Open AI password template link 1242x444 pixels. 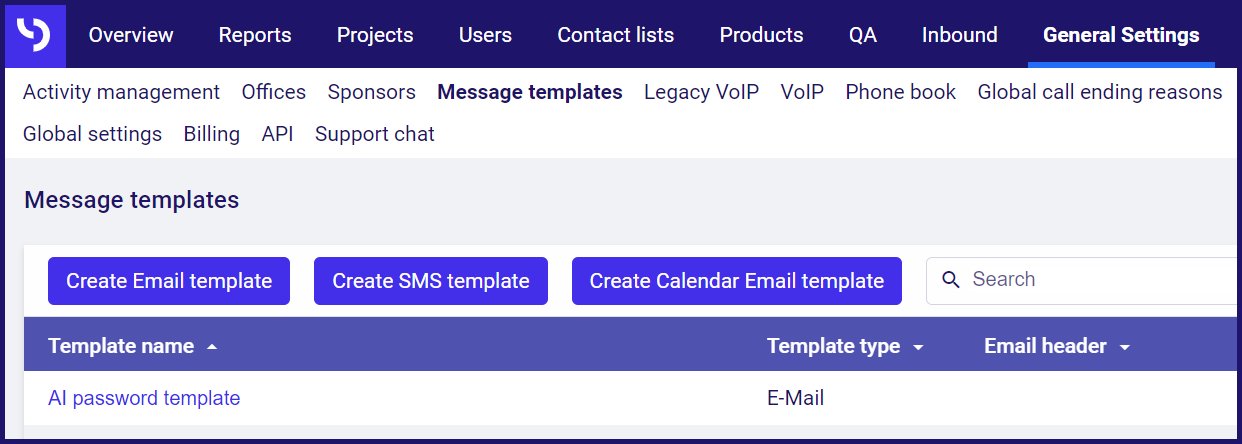(144, 398)
